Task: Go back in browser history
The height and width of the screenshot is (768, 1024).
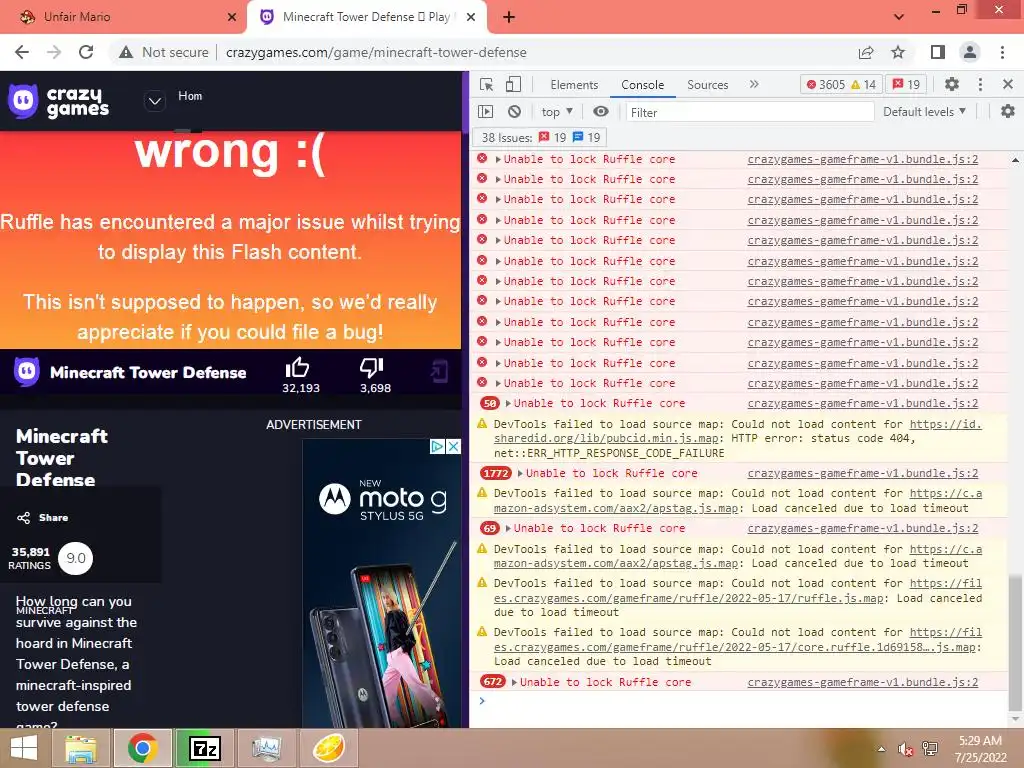Action: pyautogui.click(x=22, y=52)
